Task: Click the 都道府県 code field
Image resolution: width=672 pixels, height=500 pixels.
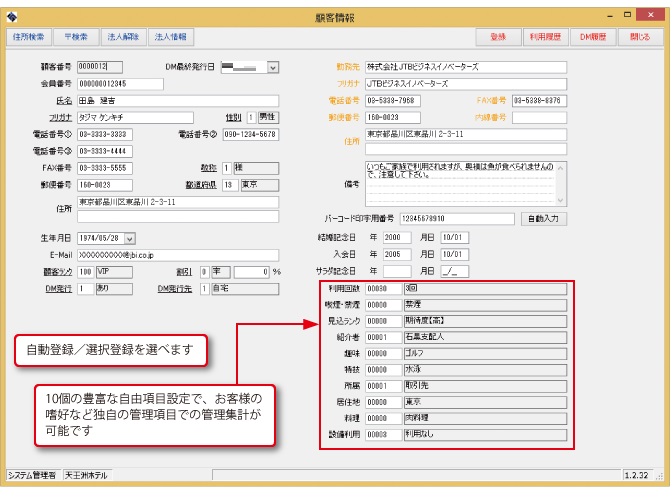Action: pos(230,185)
